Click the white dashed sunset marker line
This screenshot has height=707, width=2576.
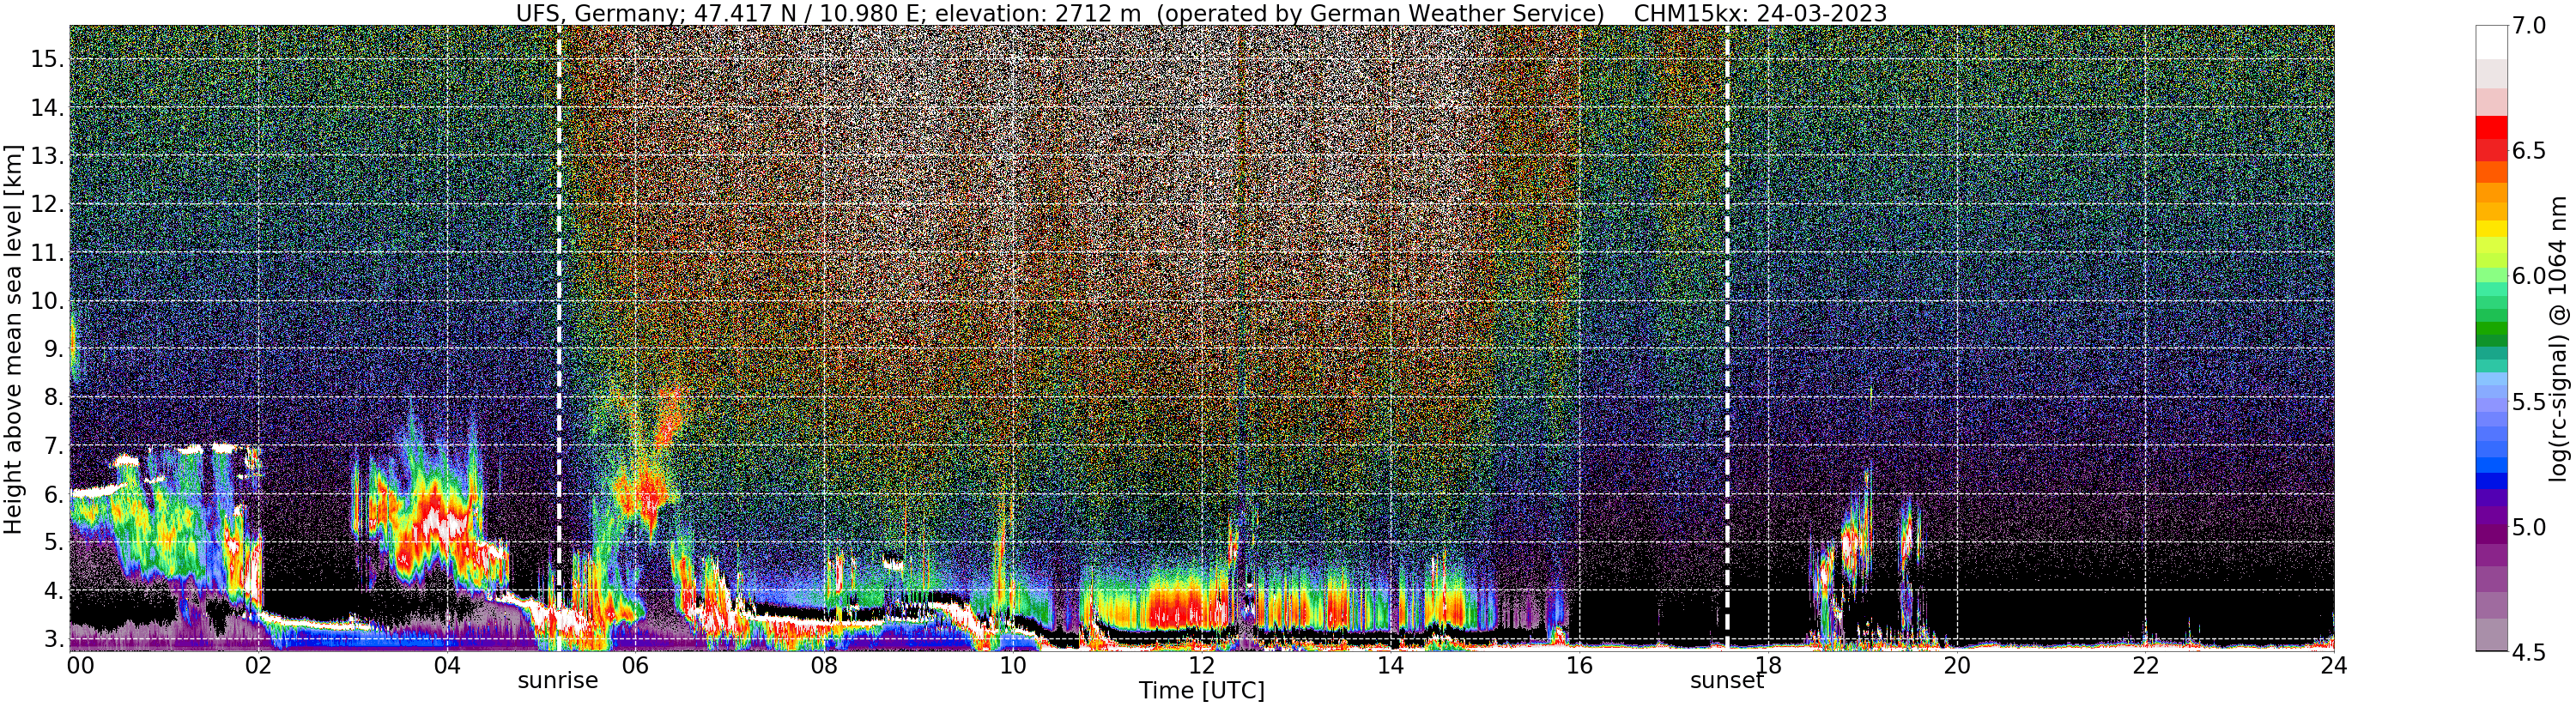(x=1727, y=338)
